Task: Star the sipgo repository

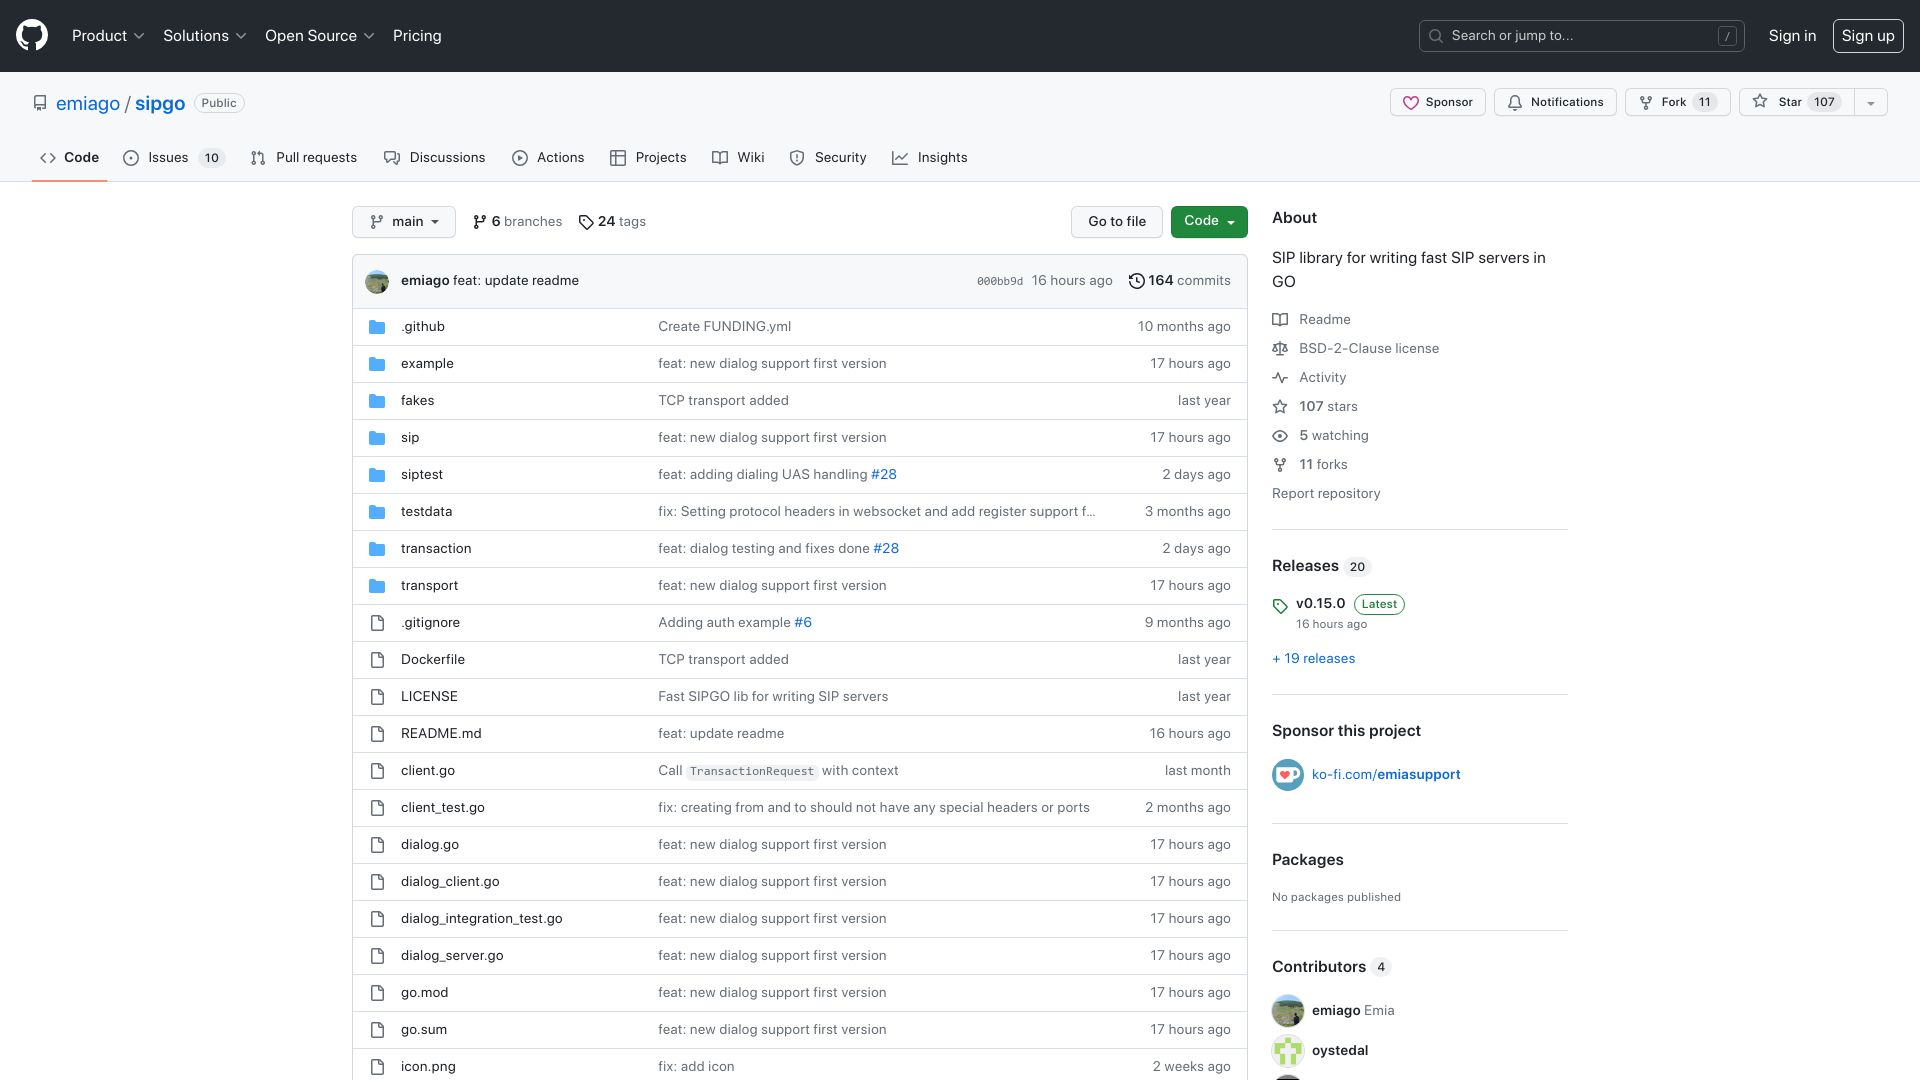Action: coord(1797,102)
